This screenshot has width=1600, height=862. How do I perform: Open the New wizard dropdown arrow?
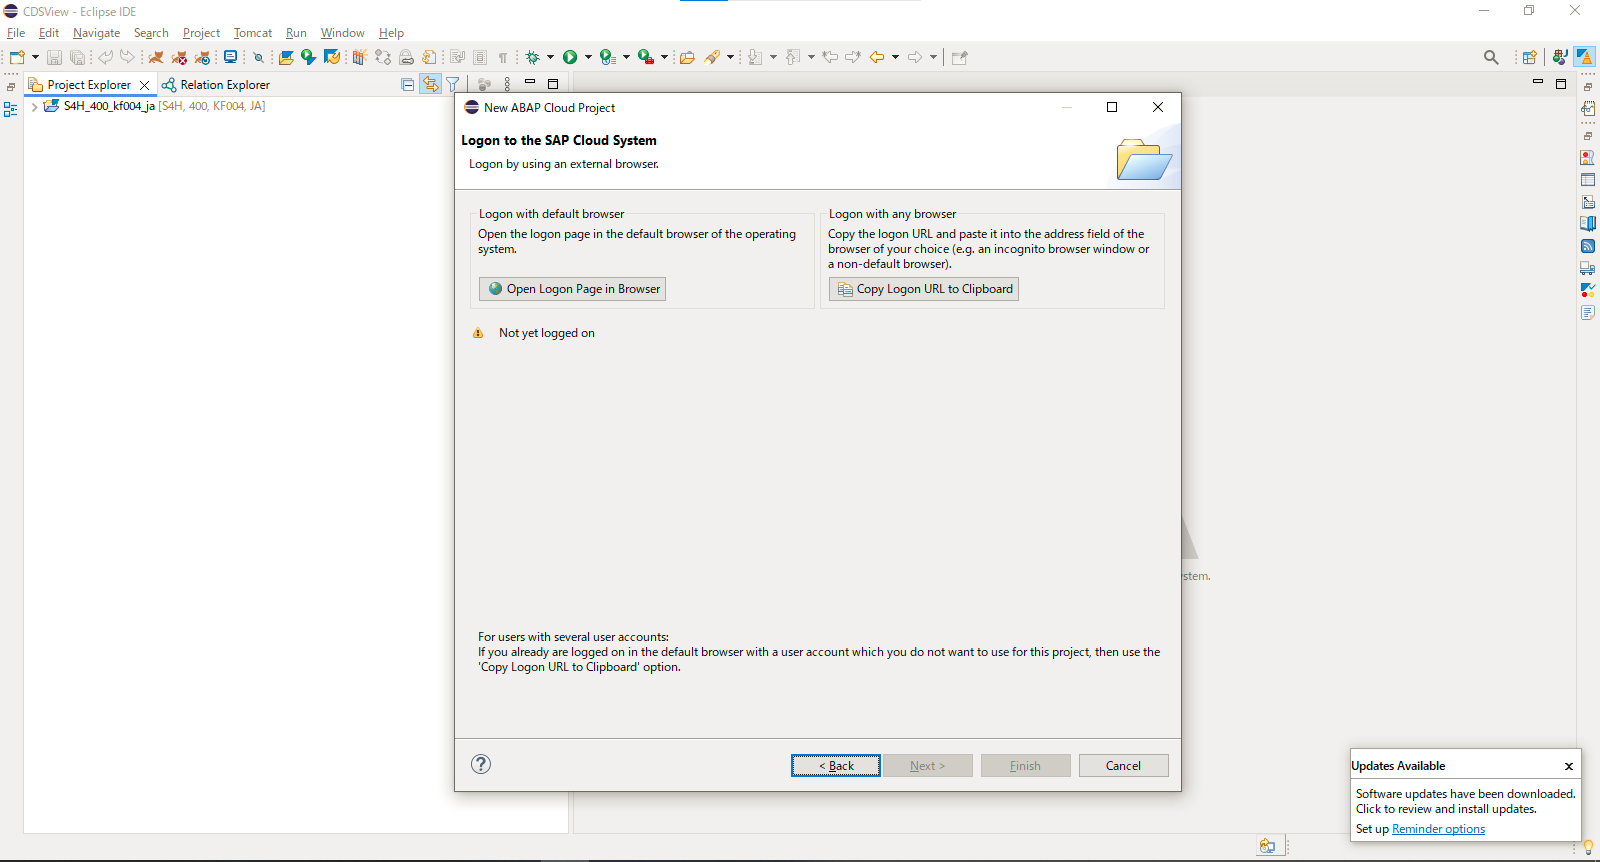point(35,57)
